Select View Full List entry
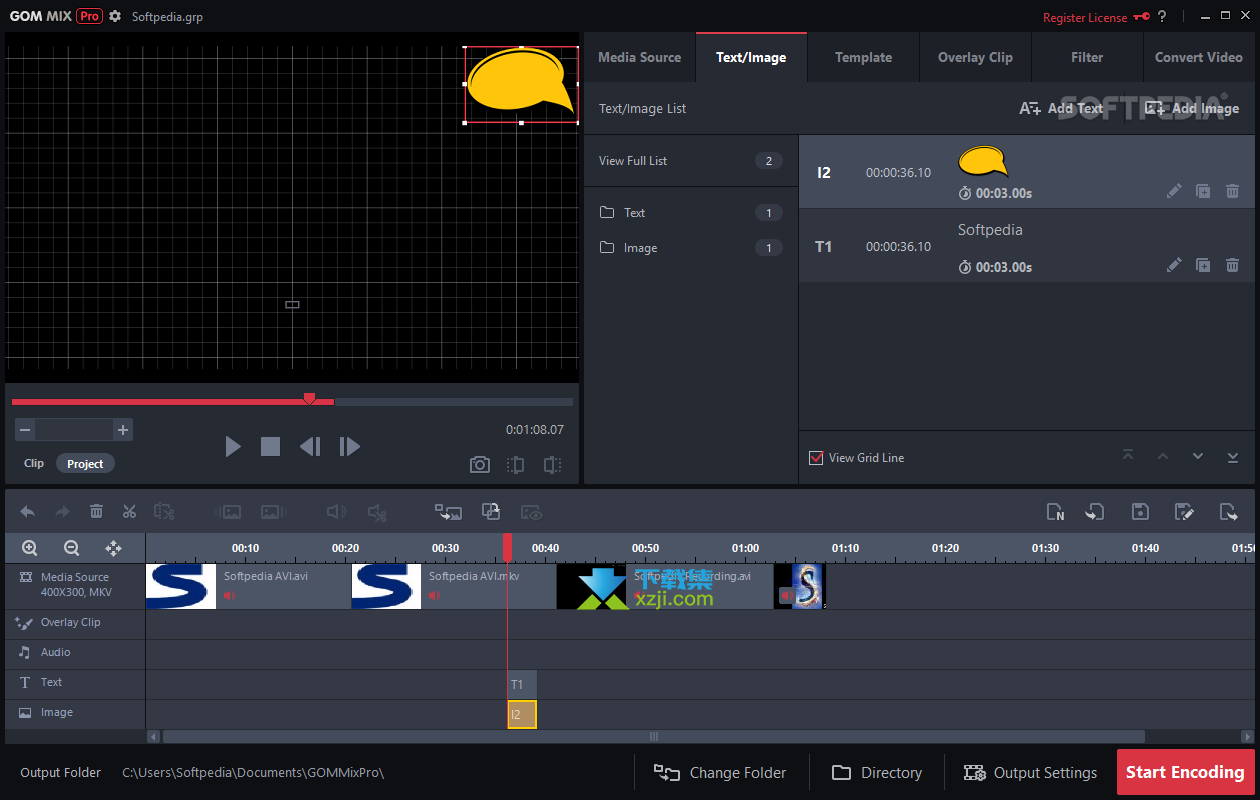1260x800 pixels. (690, 161)
